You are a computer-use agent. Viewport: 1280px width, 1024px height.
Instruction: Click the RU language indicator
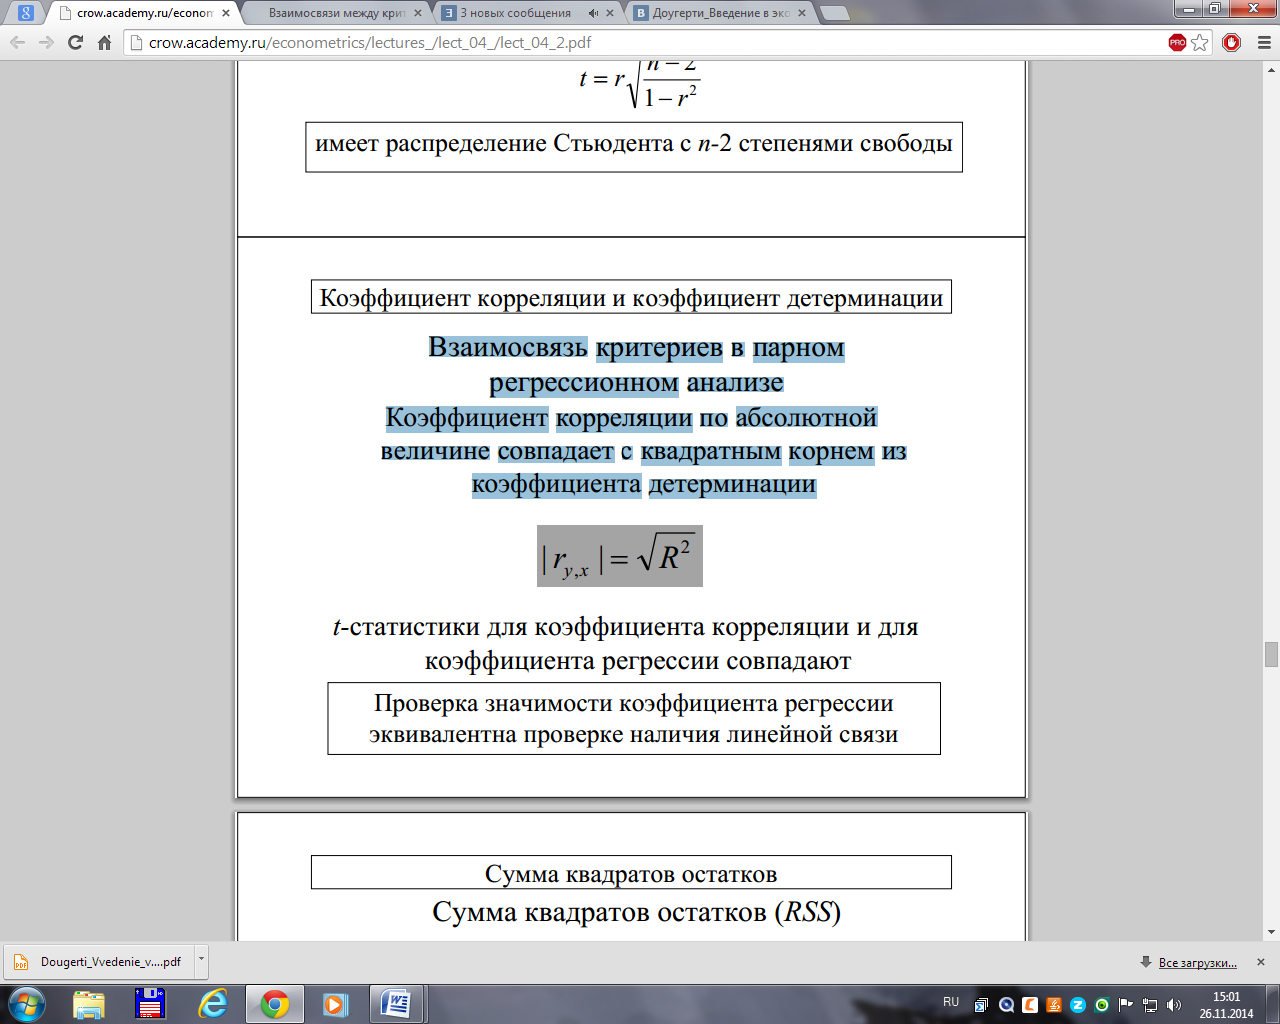pyautogui.click(x=951, y=1002)
